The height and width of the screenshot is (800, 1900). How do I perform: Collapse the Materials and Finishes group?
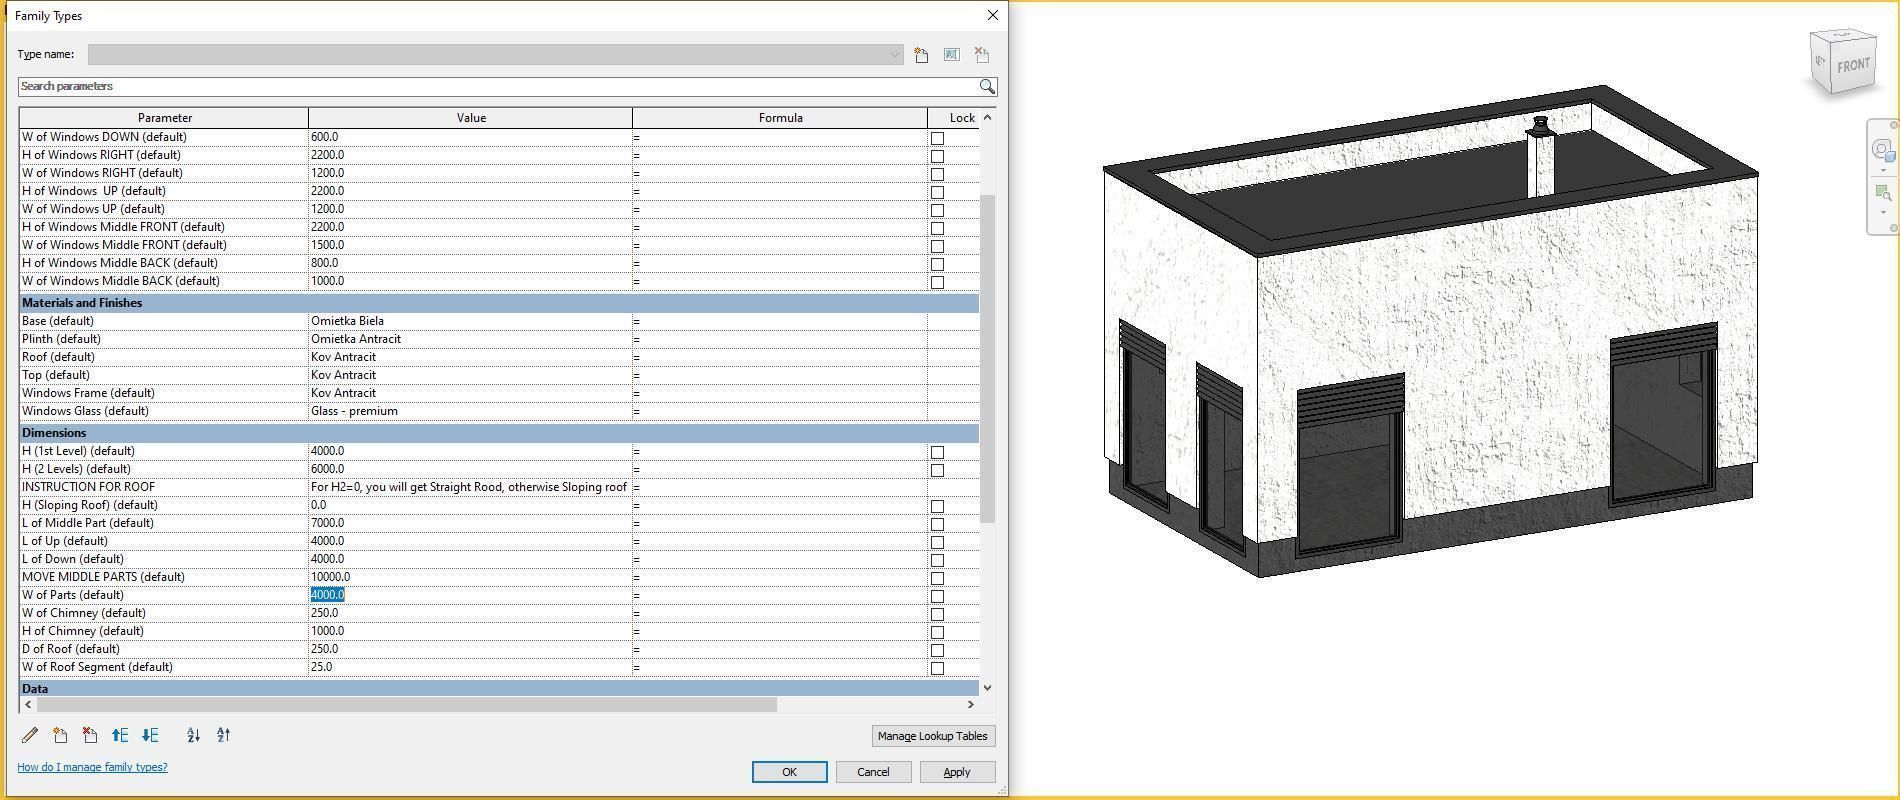[499, 303]
